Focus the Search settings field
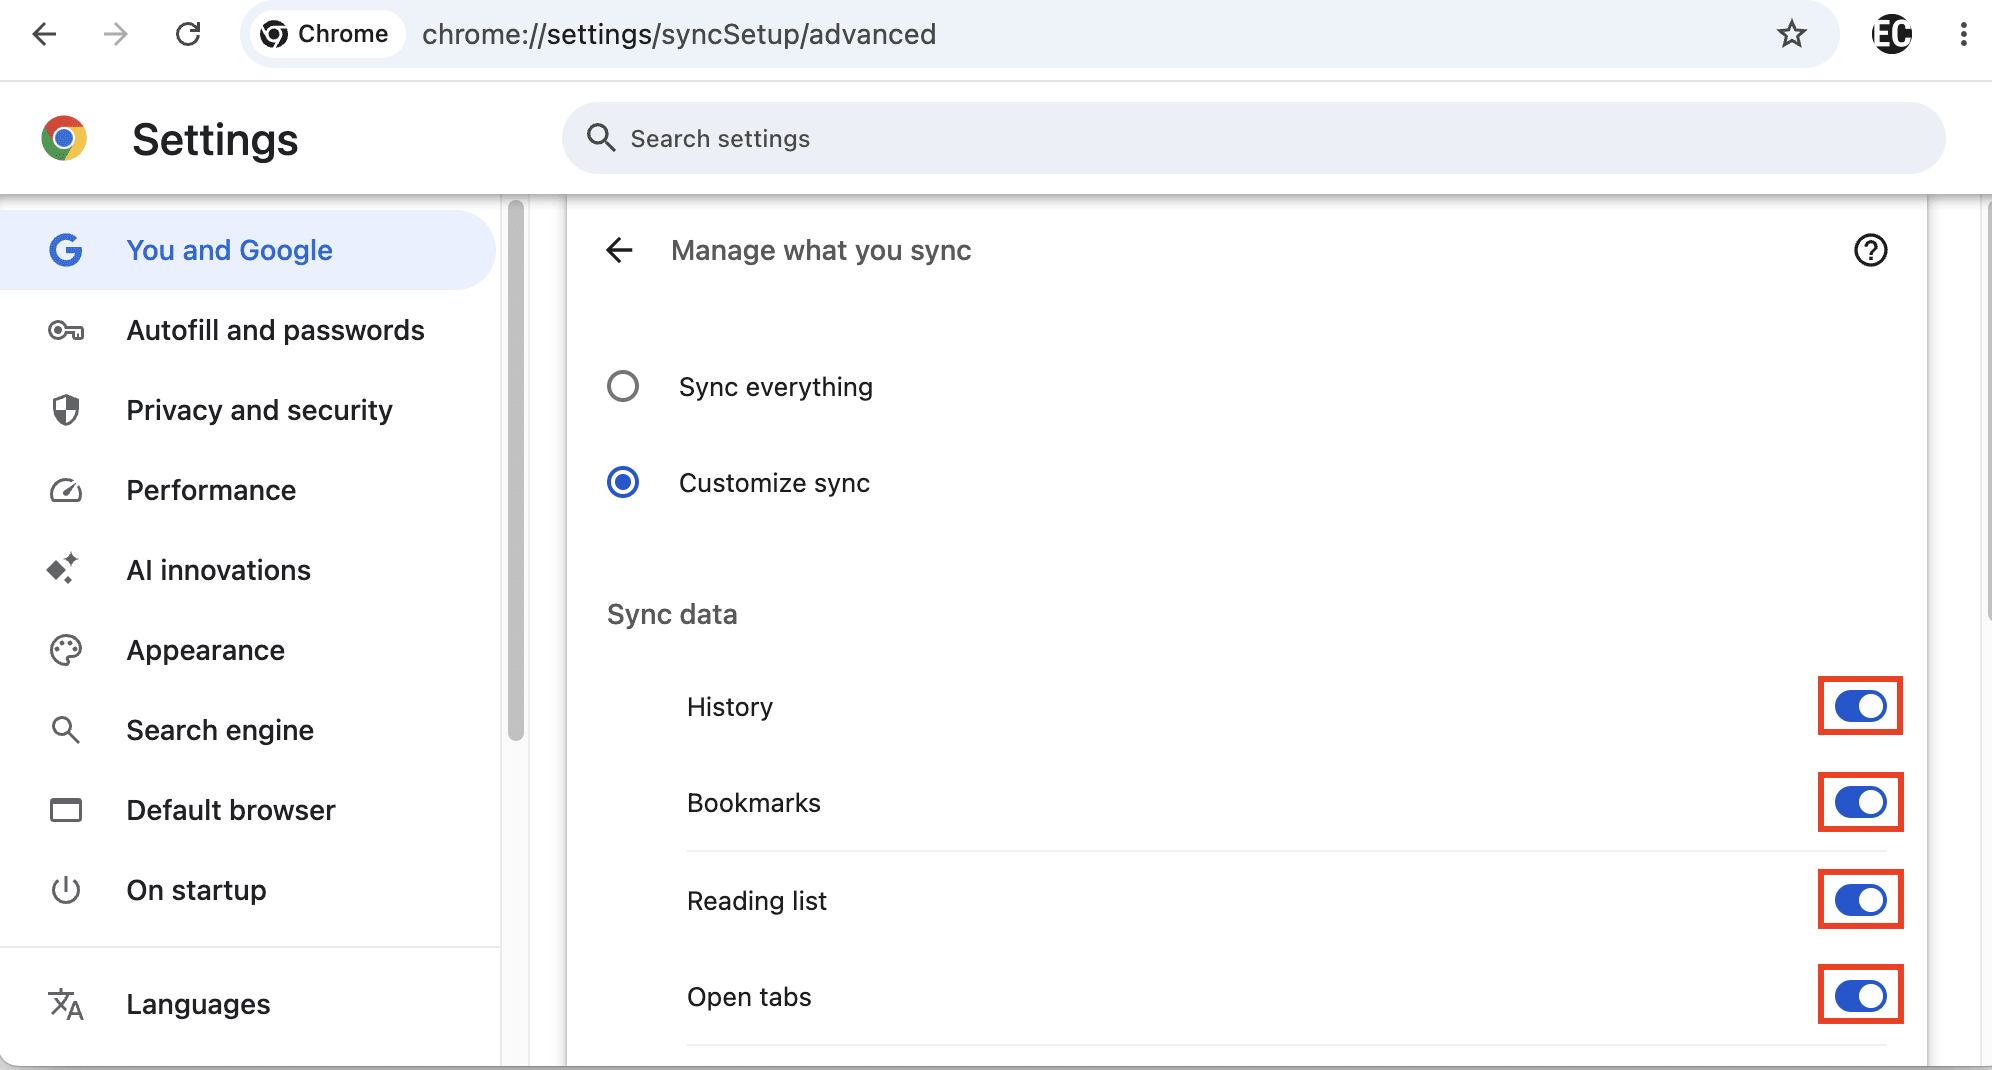1992x1070 pixels. point(1253,138)
